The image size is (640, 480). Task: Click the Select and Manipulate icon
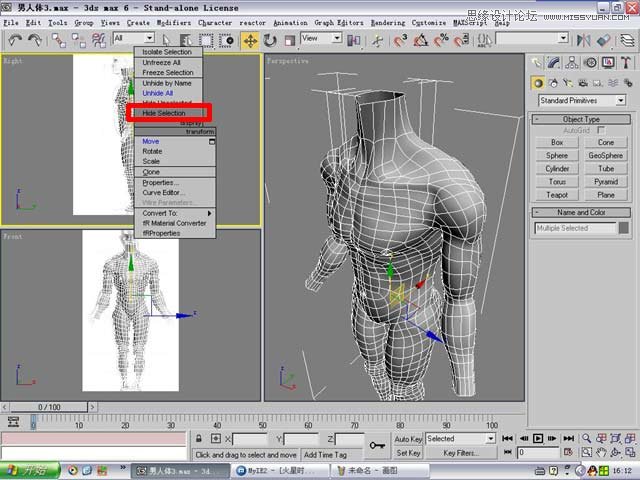(x=378, y=40)
